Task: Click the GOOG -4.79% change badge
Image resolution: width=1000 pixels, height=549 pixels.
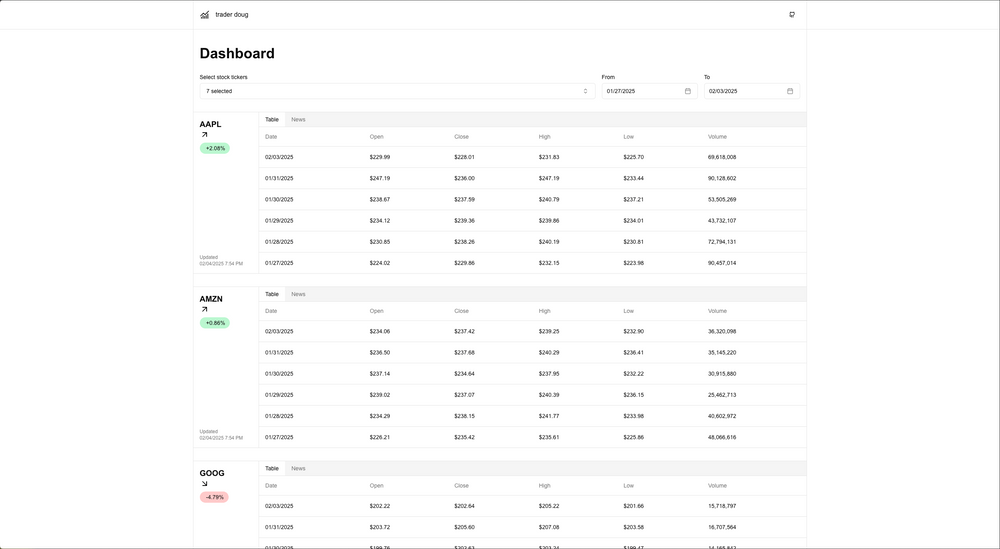Action: coord(214,497)
